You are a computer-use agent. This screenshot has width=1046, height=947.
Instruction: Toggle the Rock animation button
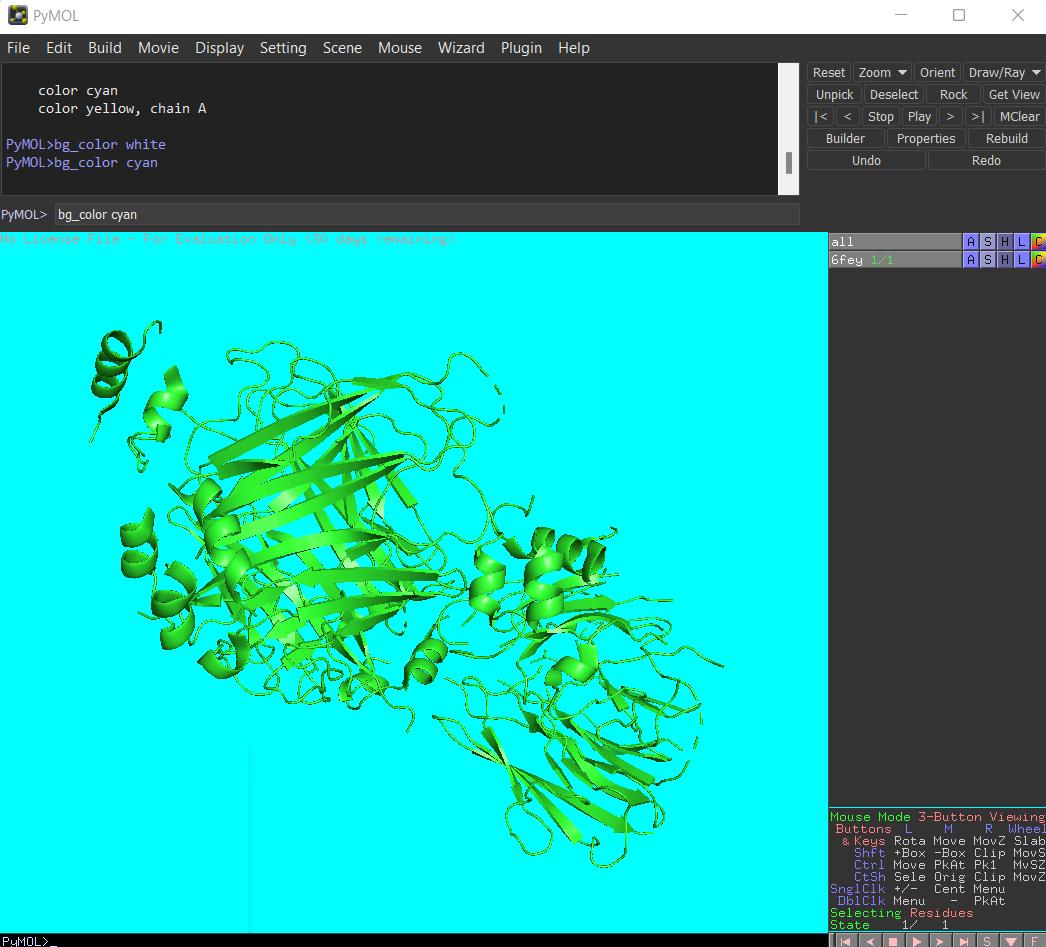tap(953, 94)
